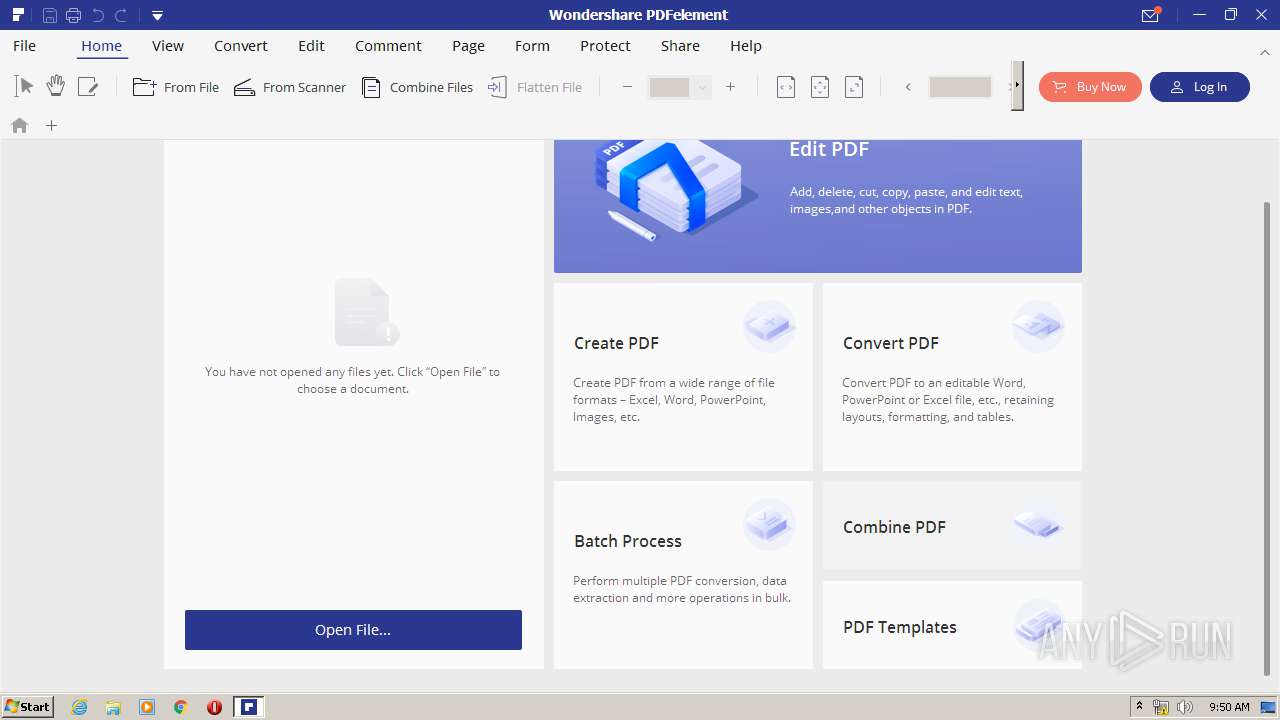Switch to the Protect tab
The image size is (1280, 720).
[x=605, y=46]
